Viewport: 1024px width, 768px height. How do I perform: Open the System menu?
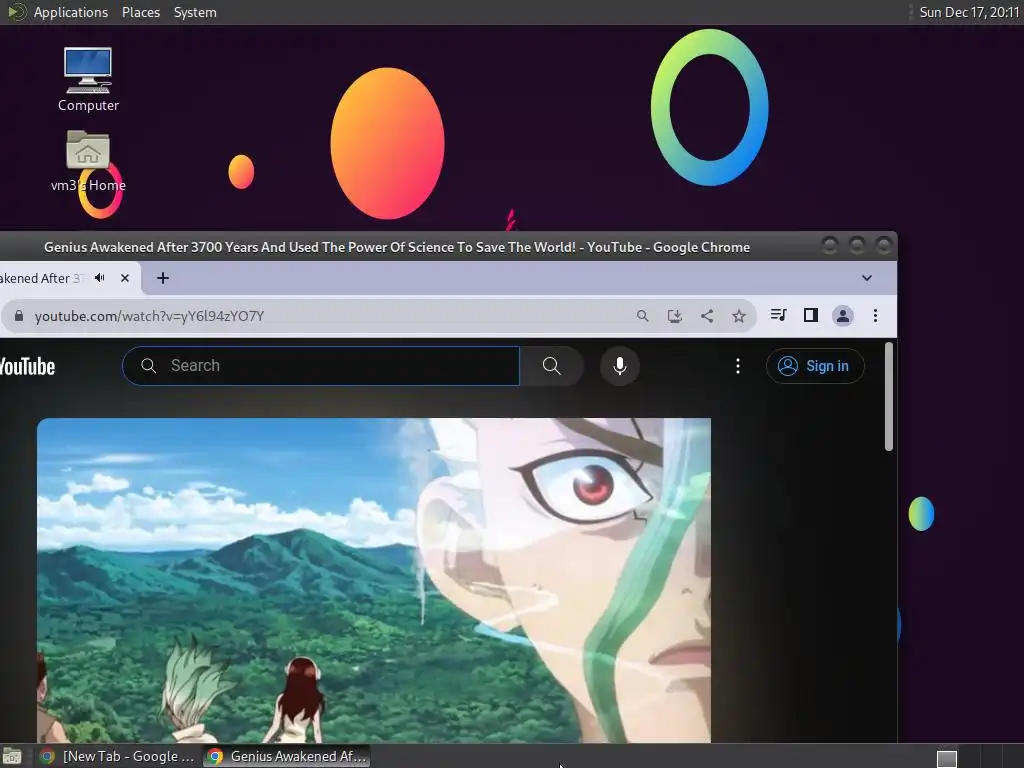pos(195,12)
